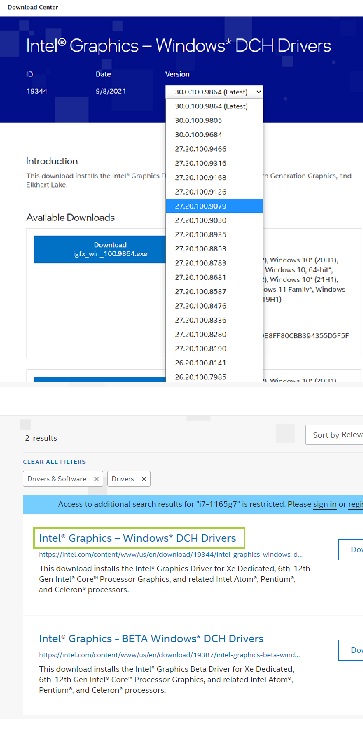Follow the sign in link
The image size is (363, 731).
tap(325, 504)
